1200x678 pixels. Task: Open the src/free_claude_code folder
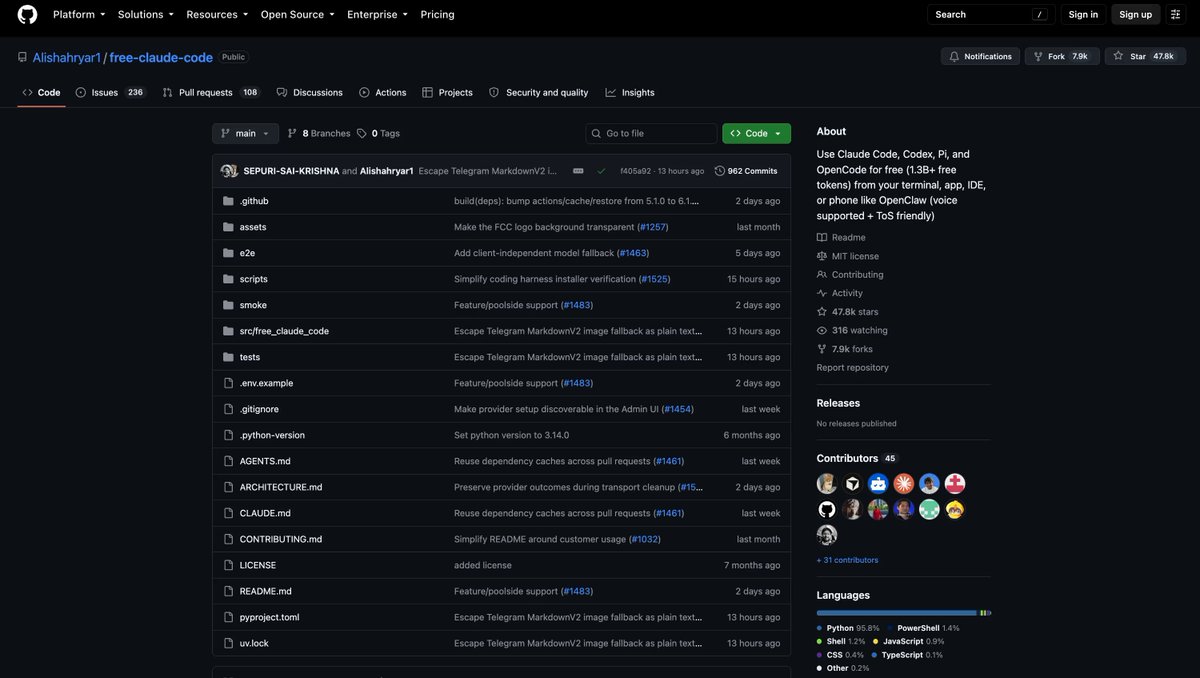[284, 331]
